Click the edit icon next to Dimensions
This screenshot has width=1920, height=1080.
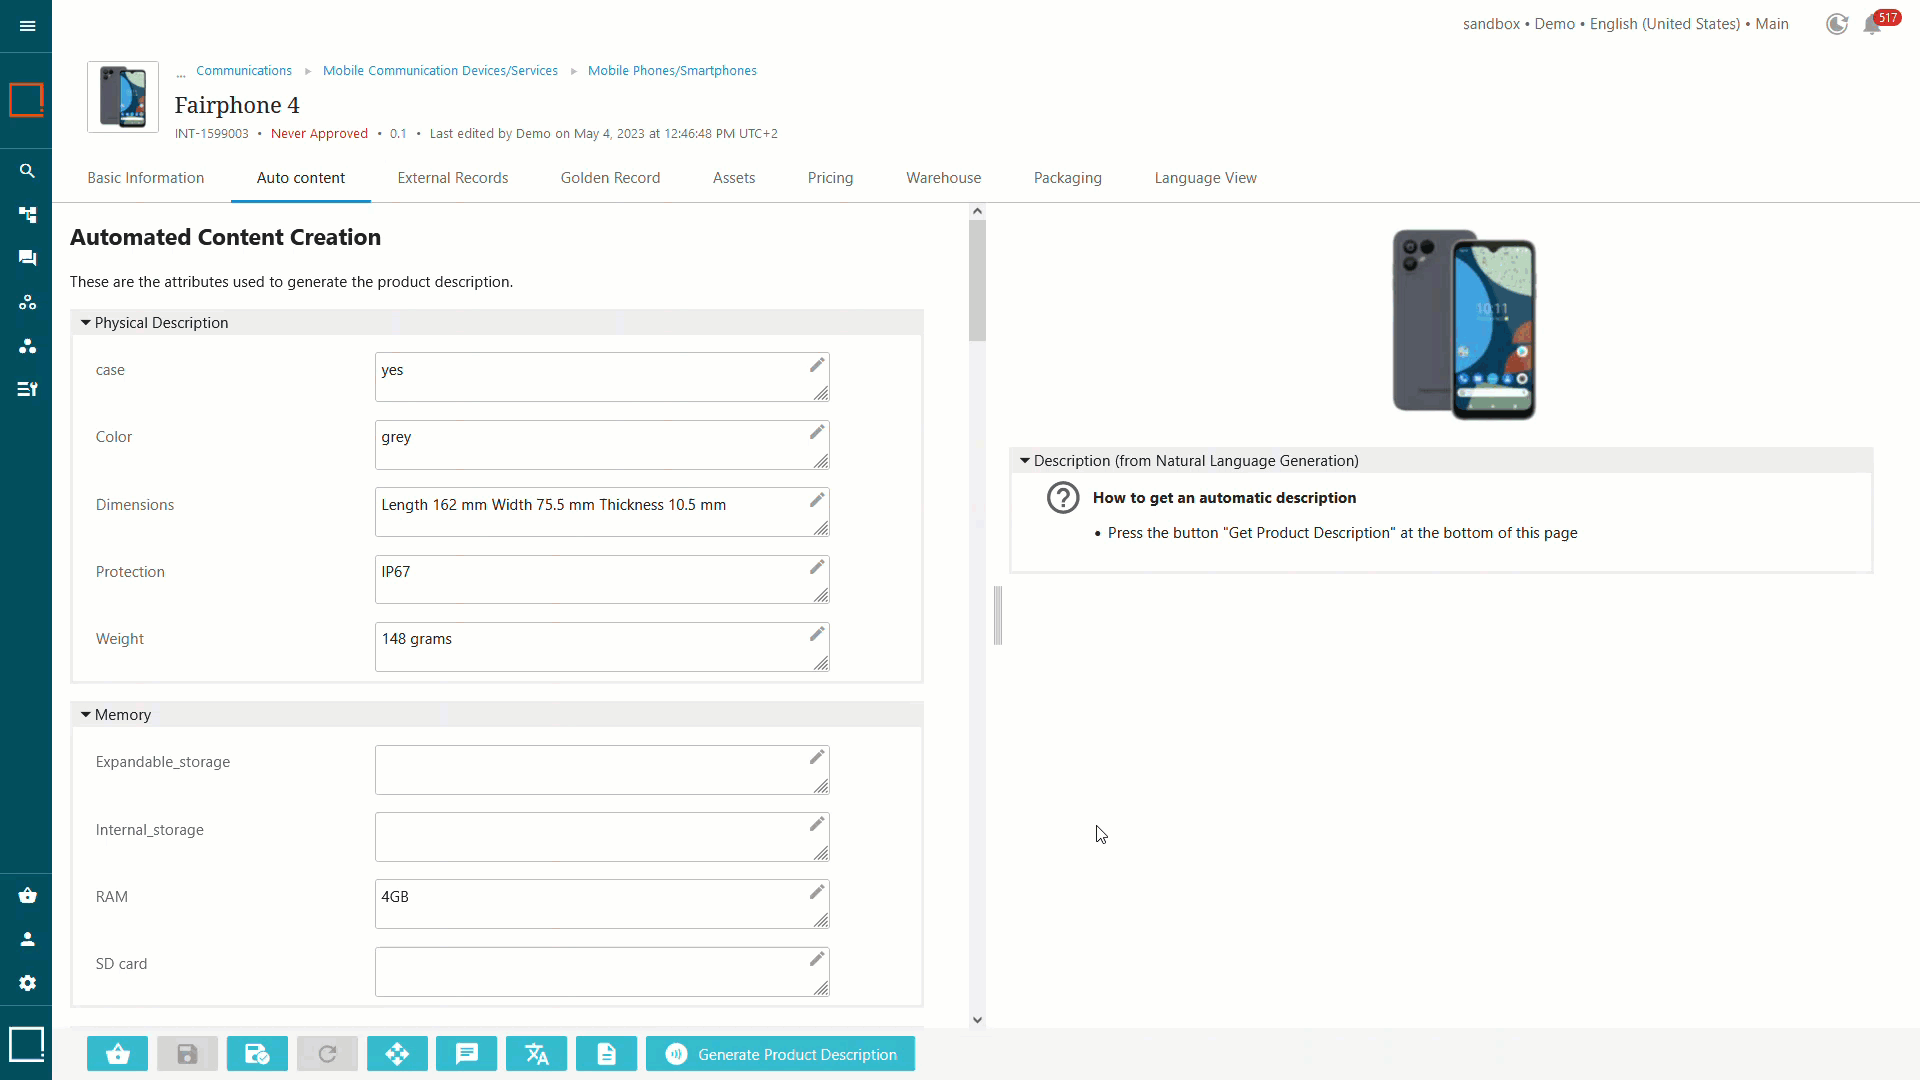(818, 500)
